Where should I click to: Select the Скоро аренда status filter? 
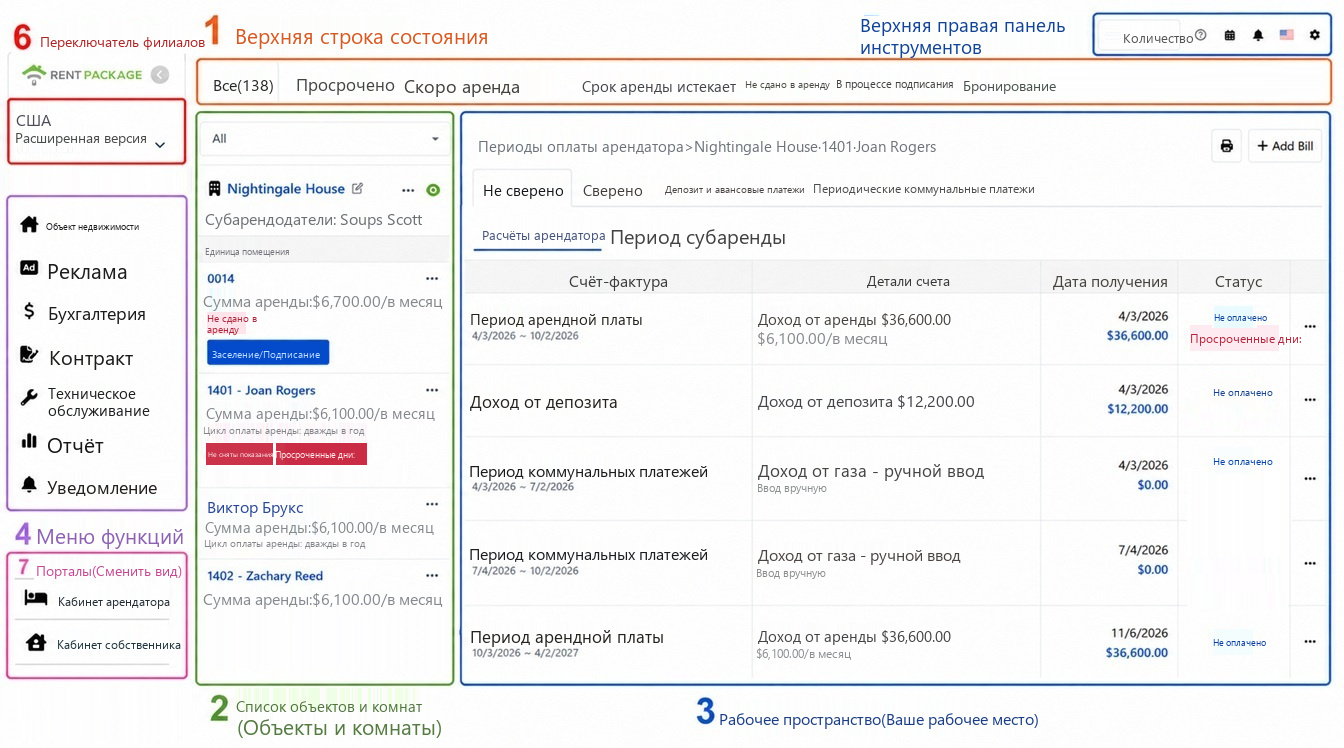point(462,87)
